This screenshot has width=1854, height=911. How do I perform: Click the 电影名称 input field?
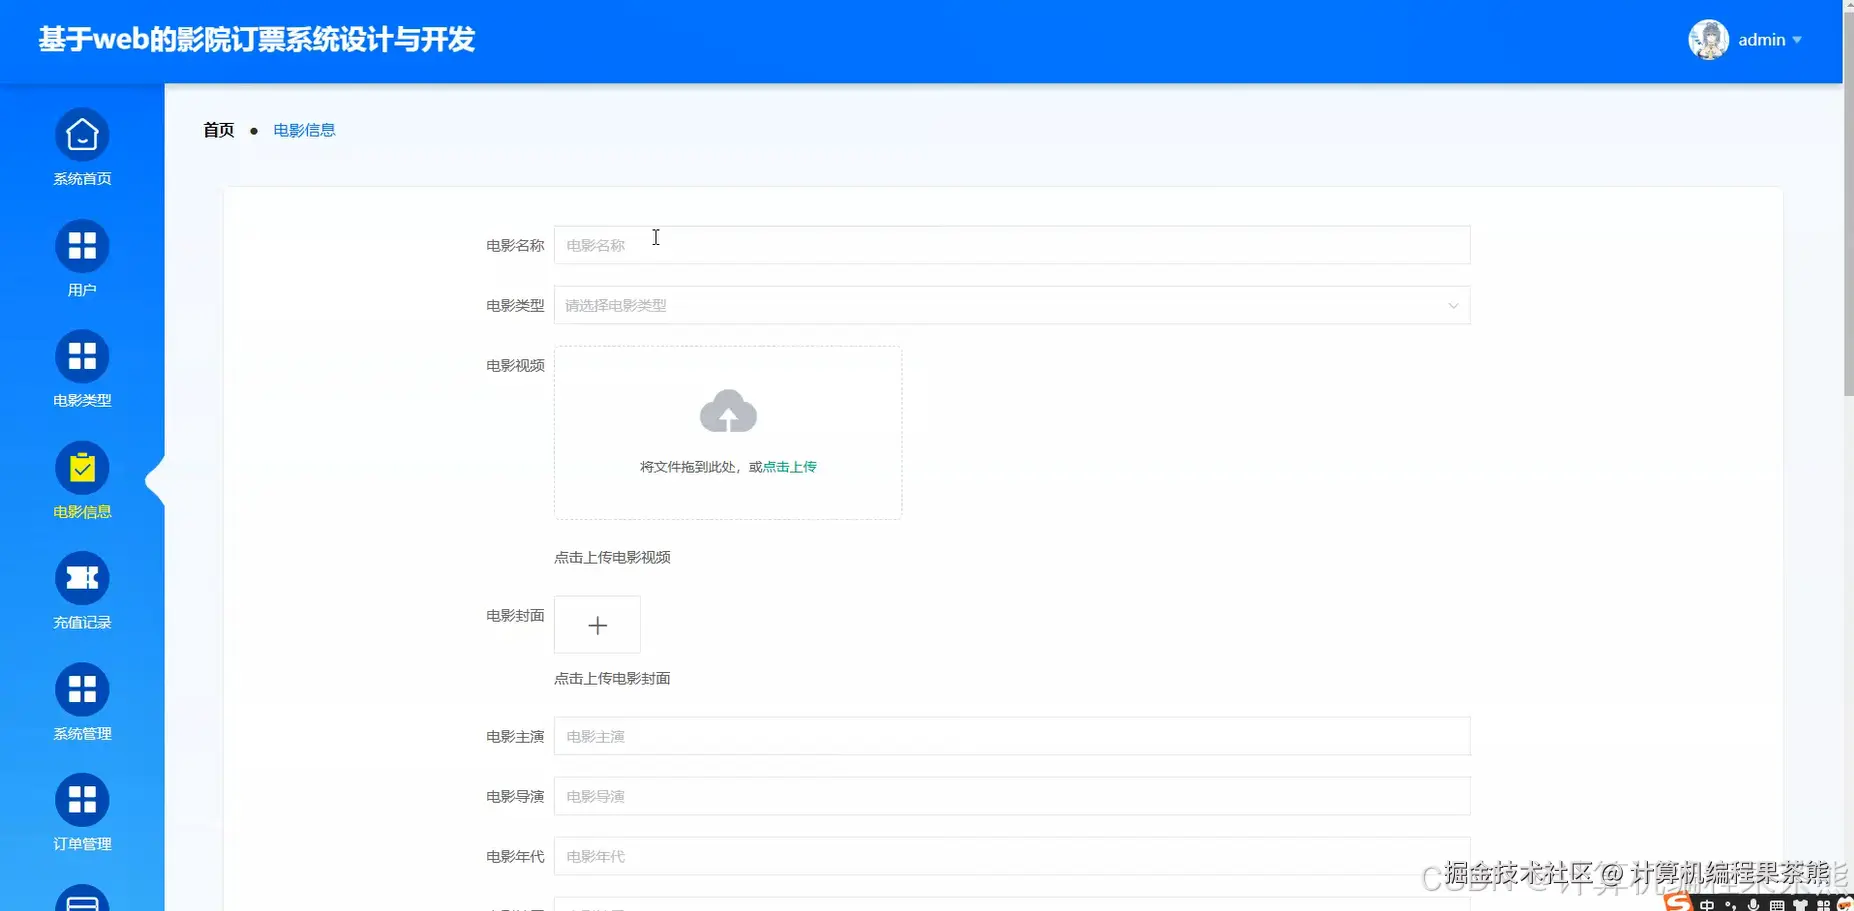coord(1011,244)
